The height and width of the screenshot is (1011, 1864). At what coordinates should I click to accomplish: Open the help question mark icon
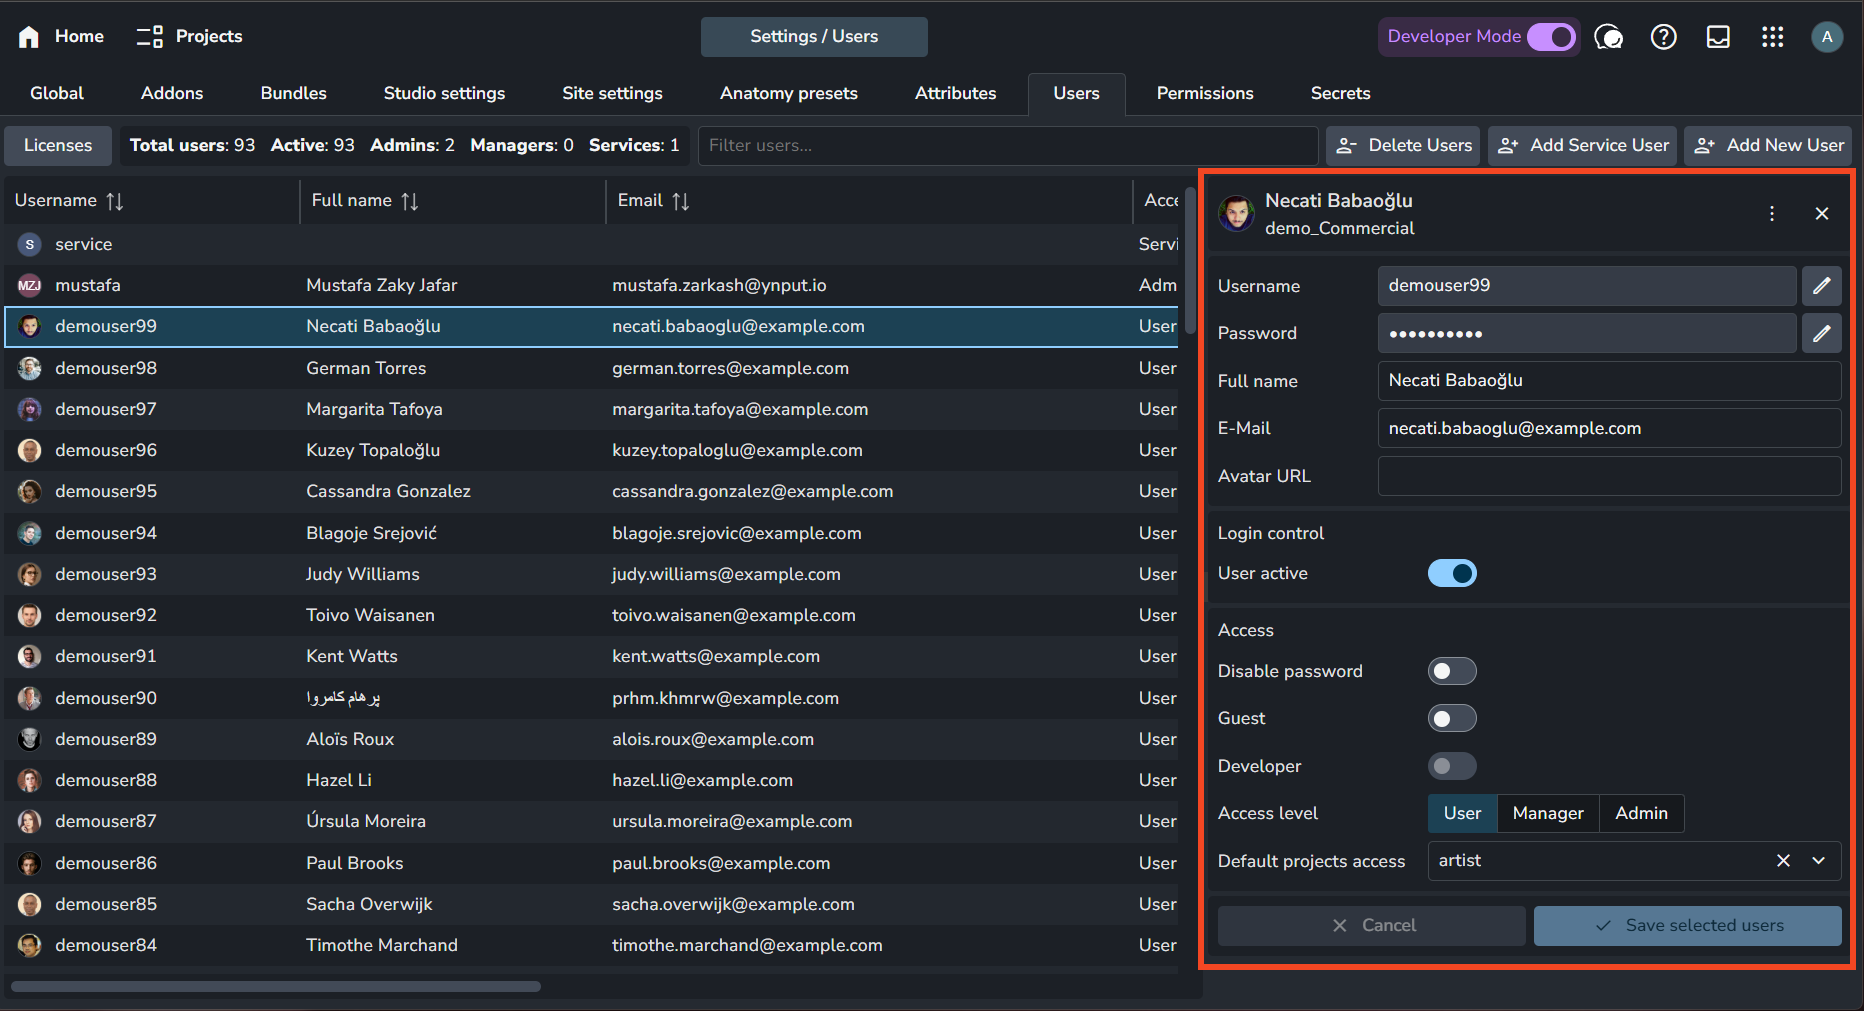point(1663,37)
